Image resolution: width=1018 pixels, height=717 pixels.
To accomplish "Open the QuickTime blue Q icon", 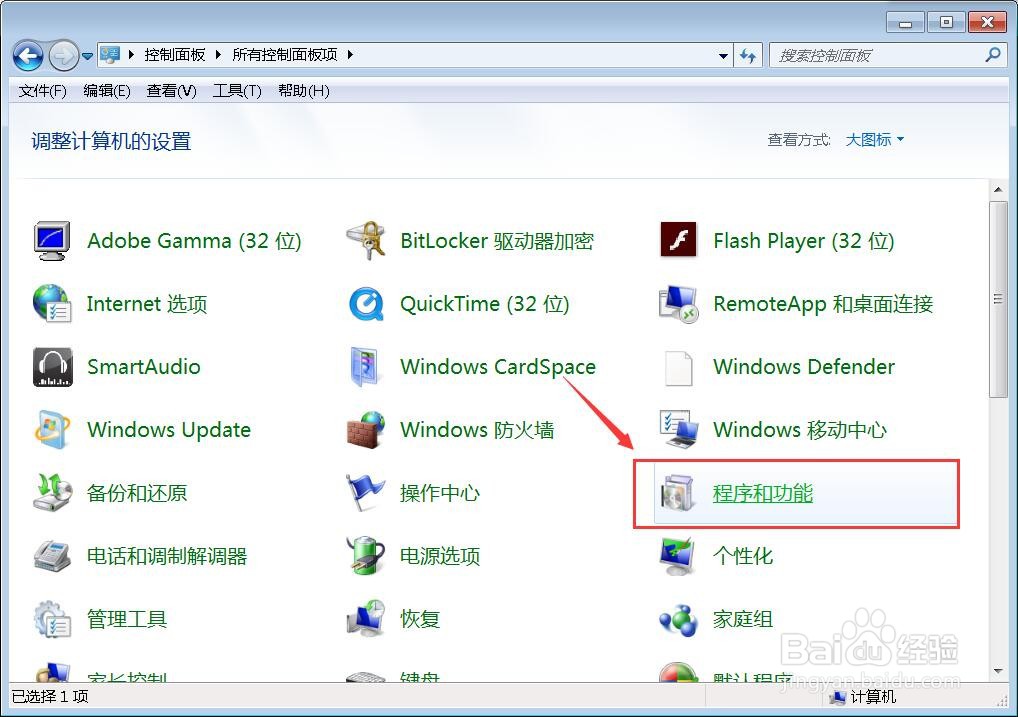I will (366, 304).
